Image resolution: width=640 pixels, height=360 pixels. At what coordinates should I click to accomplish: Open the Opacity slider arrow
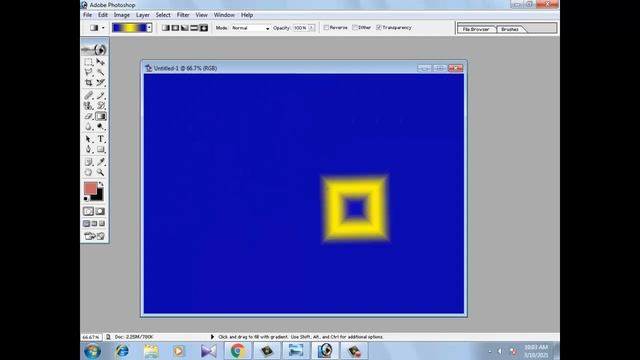tap(311, 28)
